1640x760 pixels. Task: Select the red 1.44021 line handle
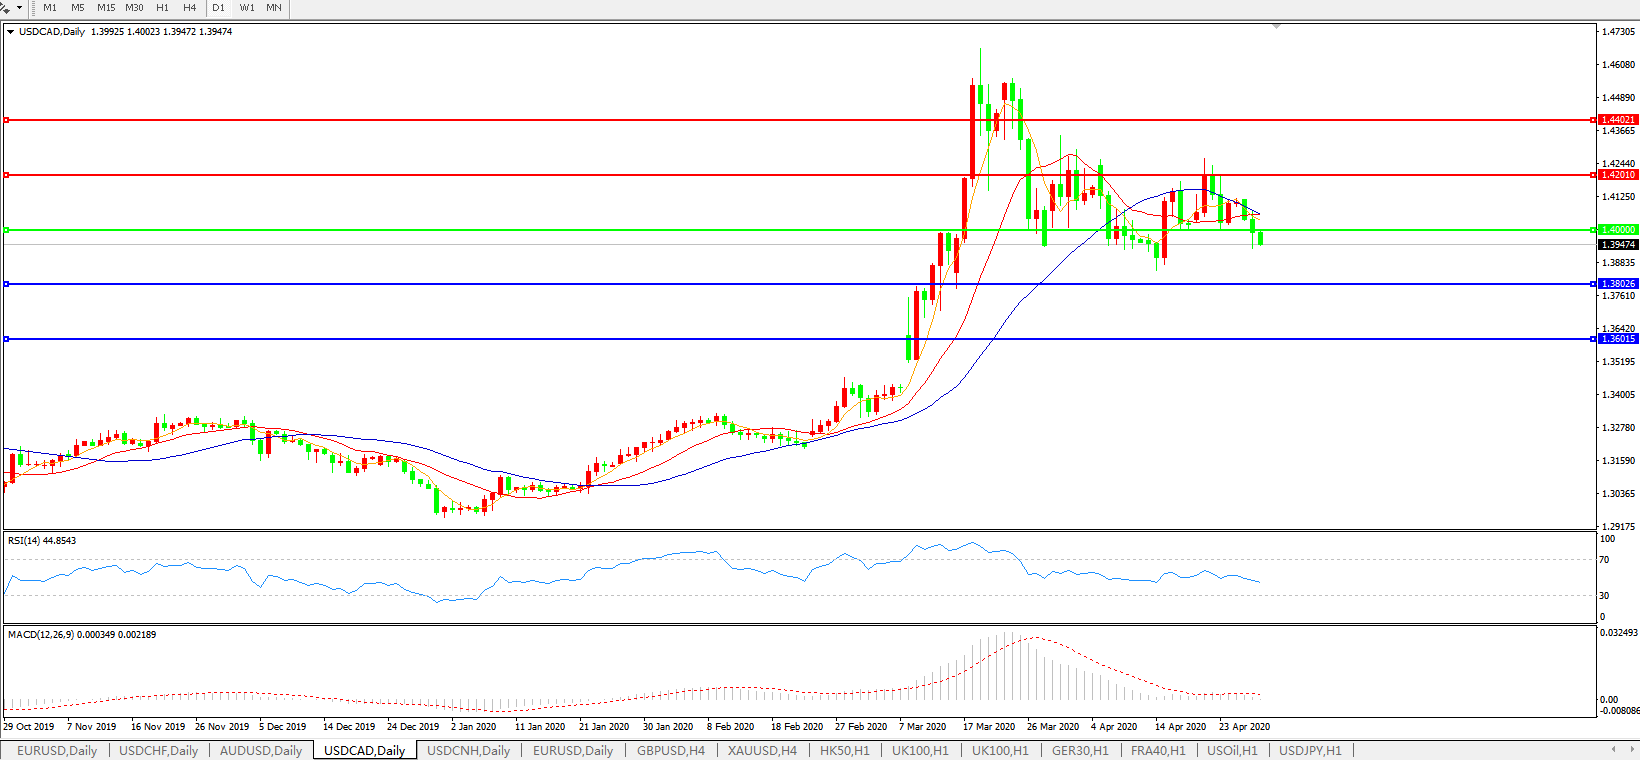click(7, 120)
